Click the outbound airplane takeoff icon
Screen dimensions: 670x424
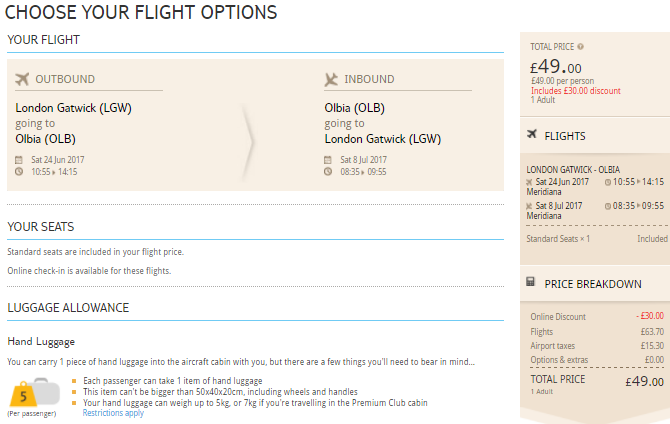(x=22, y=79)
